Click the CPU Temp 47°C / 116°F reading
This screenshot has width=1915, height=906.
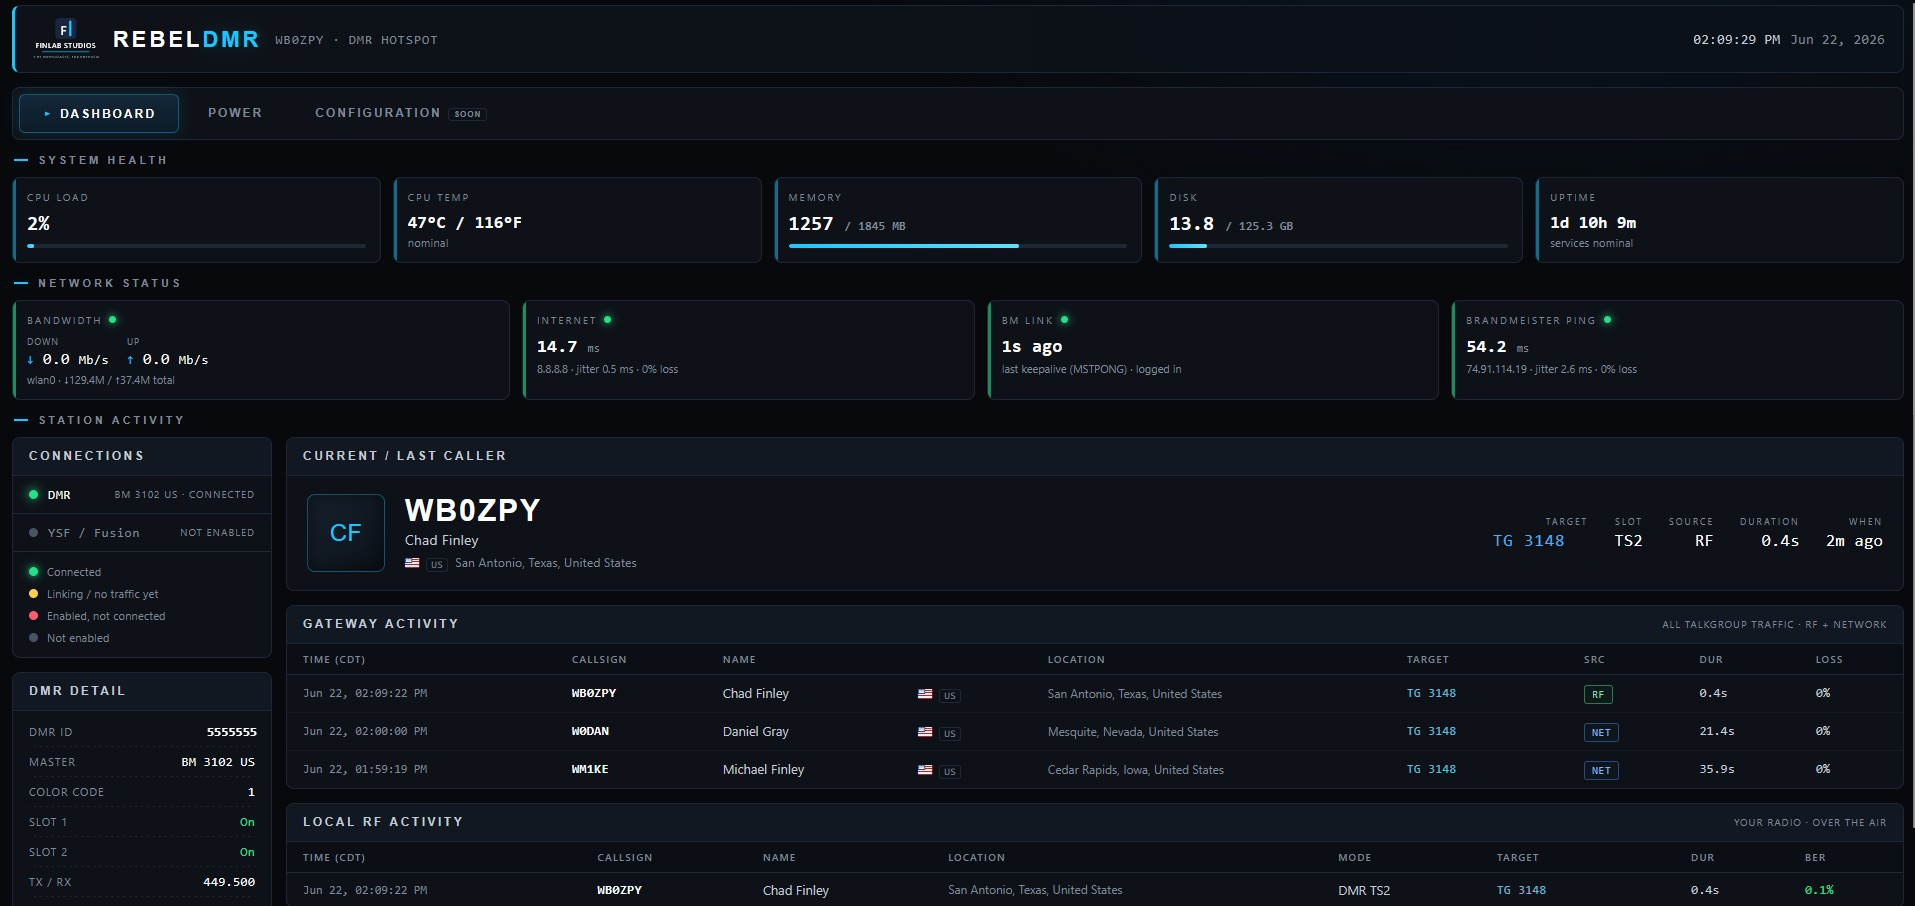tap(464, 223)
